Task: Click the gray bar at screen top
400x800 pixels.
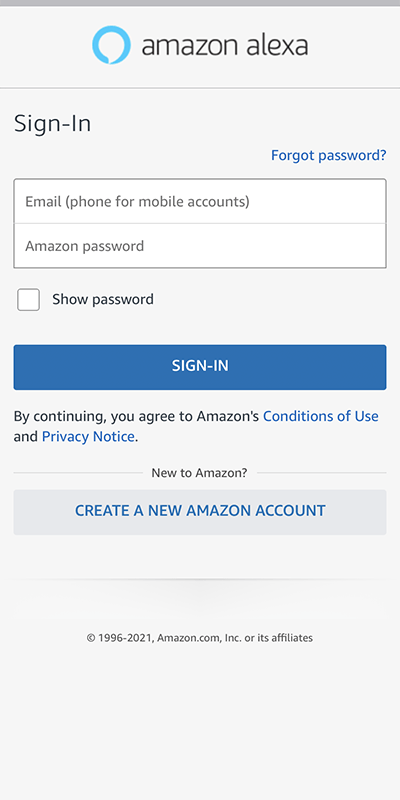Action: (200, 3)
